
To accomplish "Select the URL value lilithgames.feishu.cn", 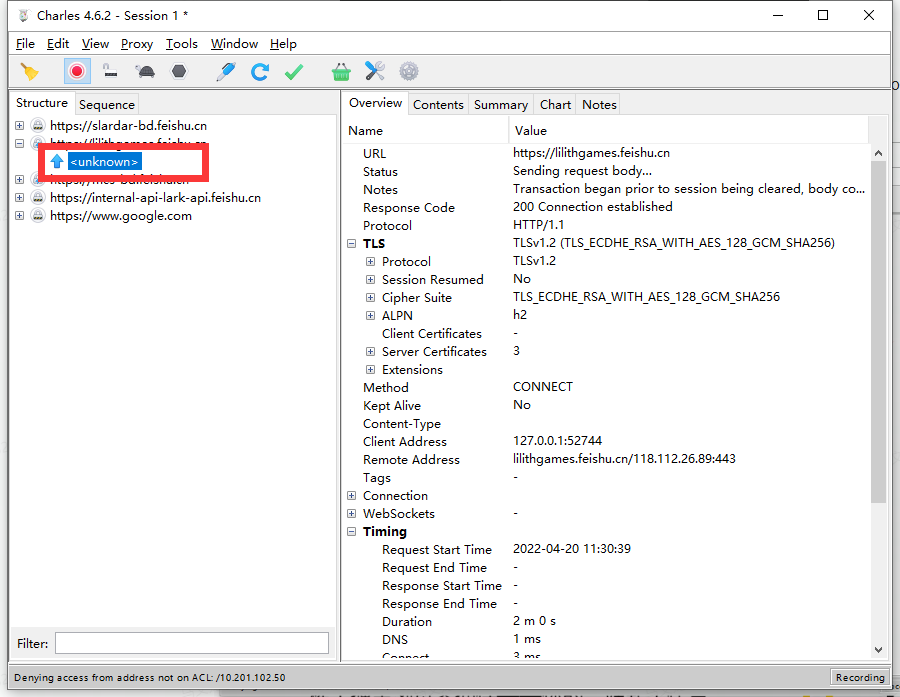I will tap(591, 153).
